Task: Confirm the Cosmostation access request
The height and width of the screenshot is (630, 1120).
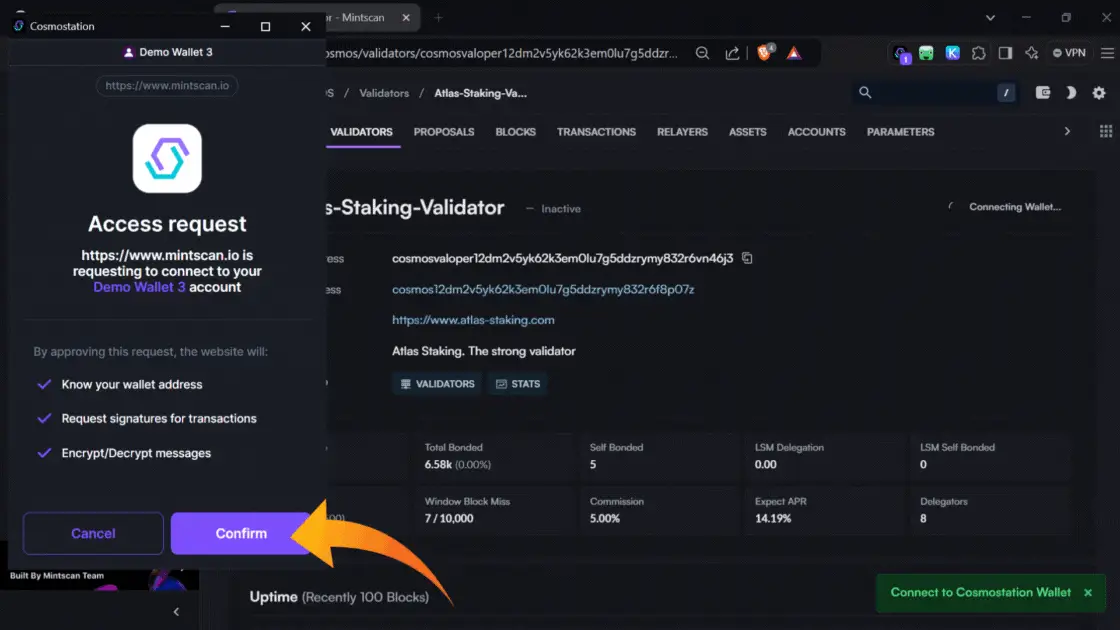Action: 241,533
